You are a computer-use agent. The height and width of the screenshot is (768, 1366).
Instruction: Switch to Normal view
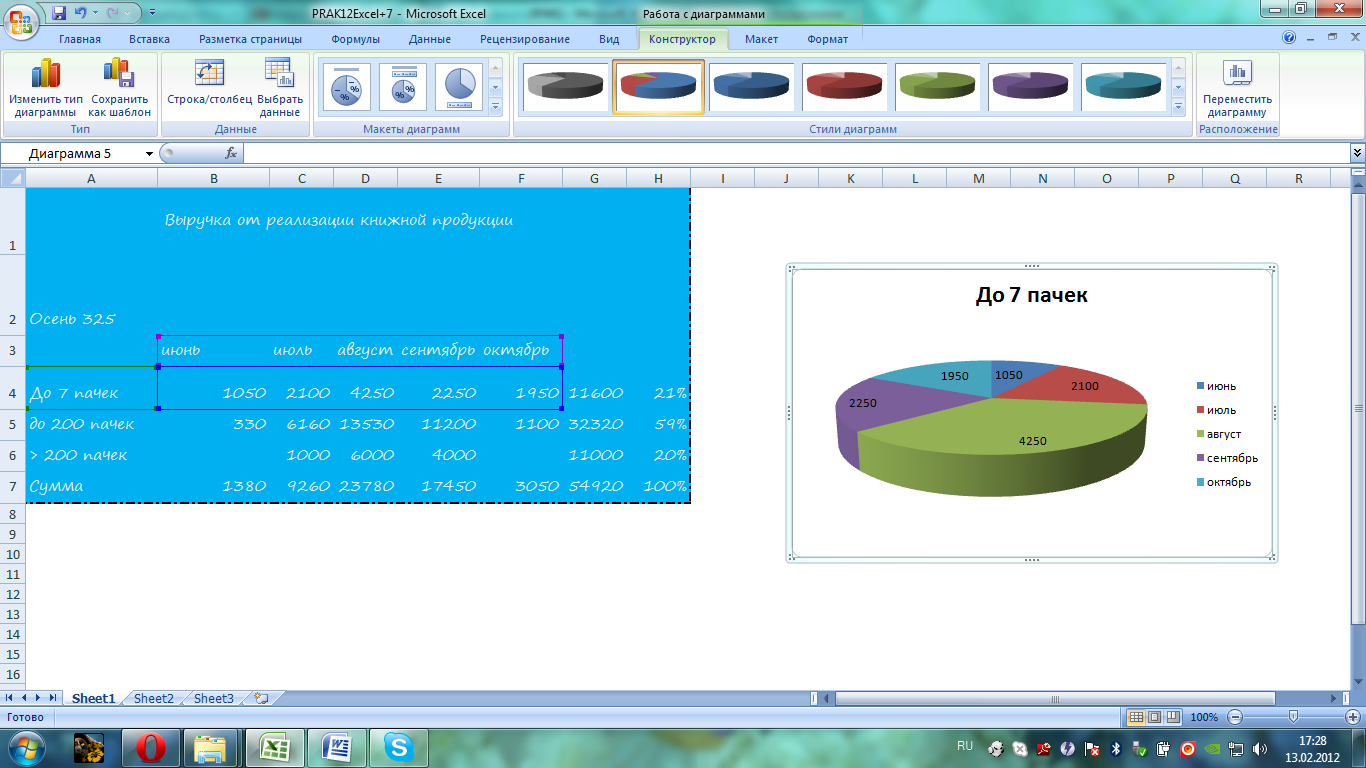point(1135,717)
